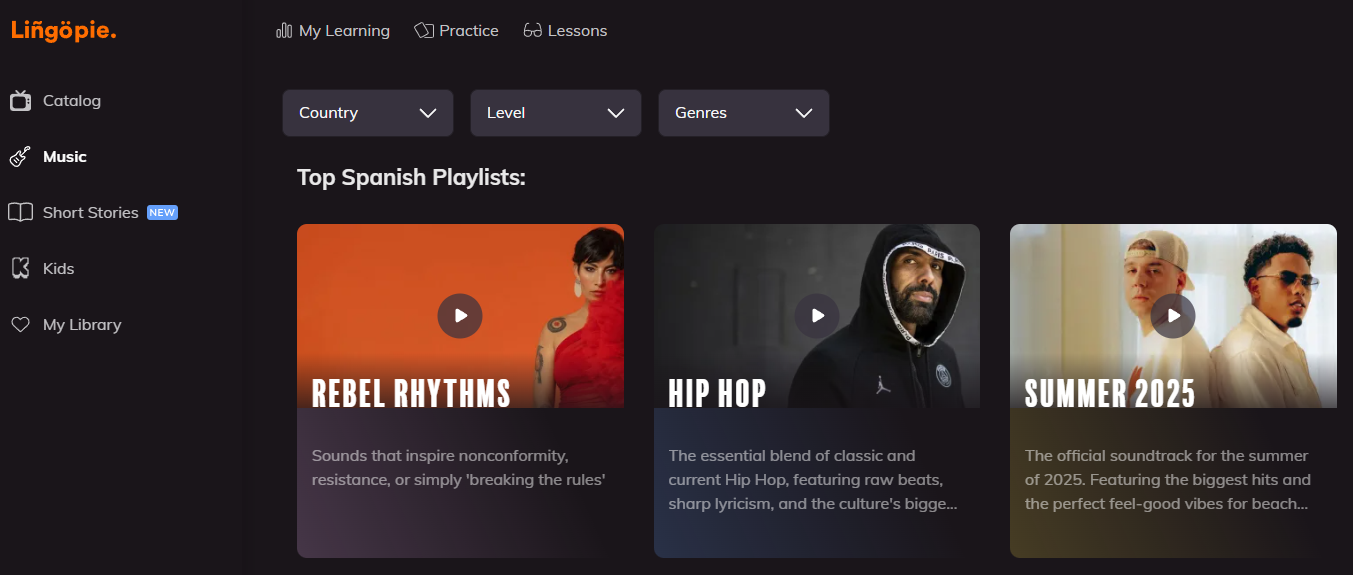Click the heart icon beside My Library

point(20,324)
